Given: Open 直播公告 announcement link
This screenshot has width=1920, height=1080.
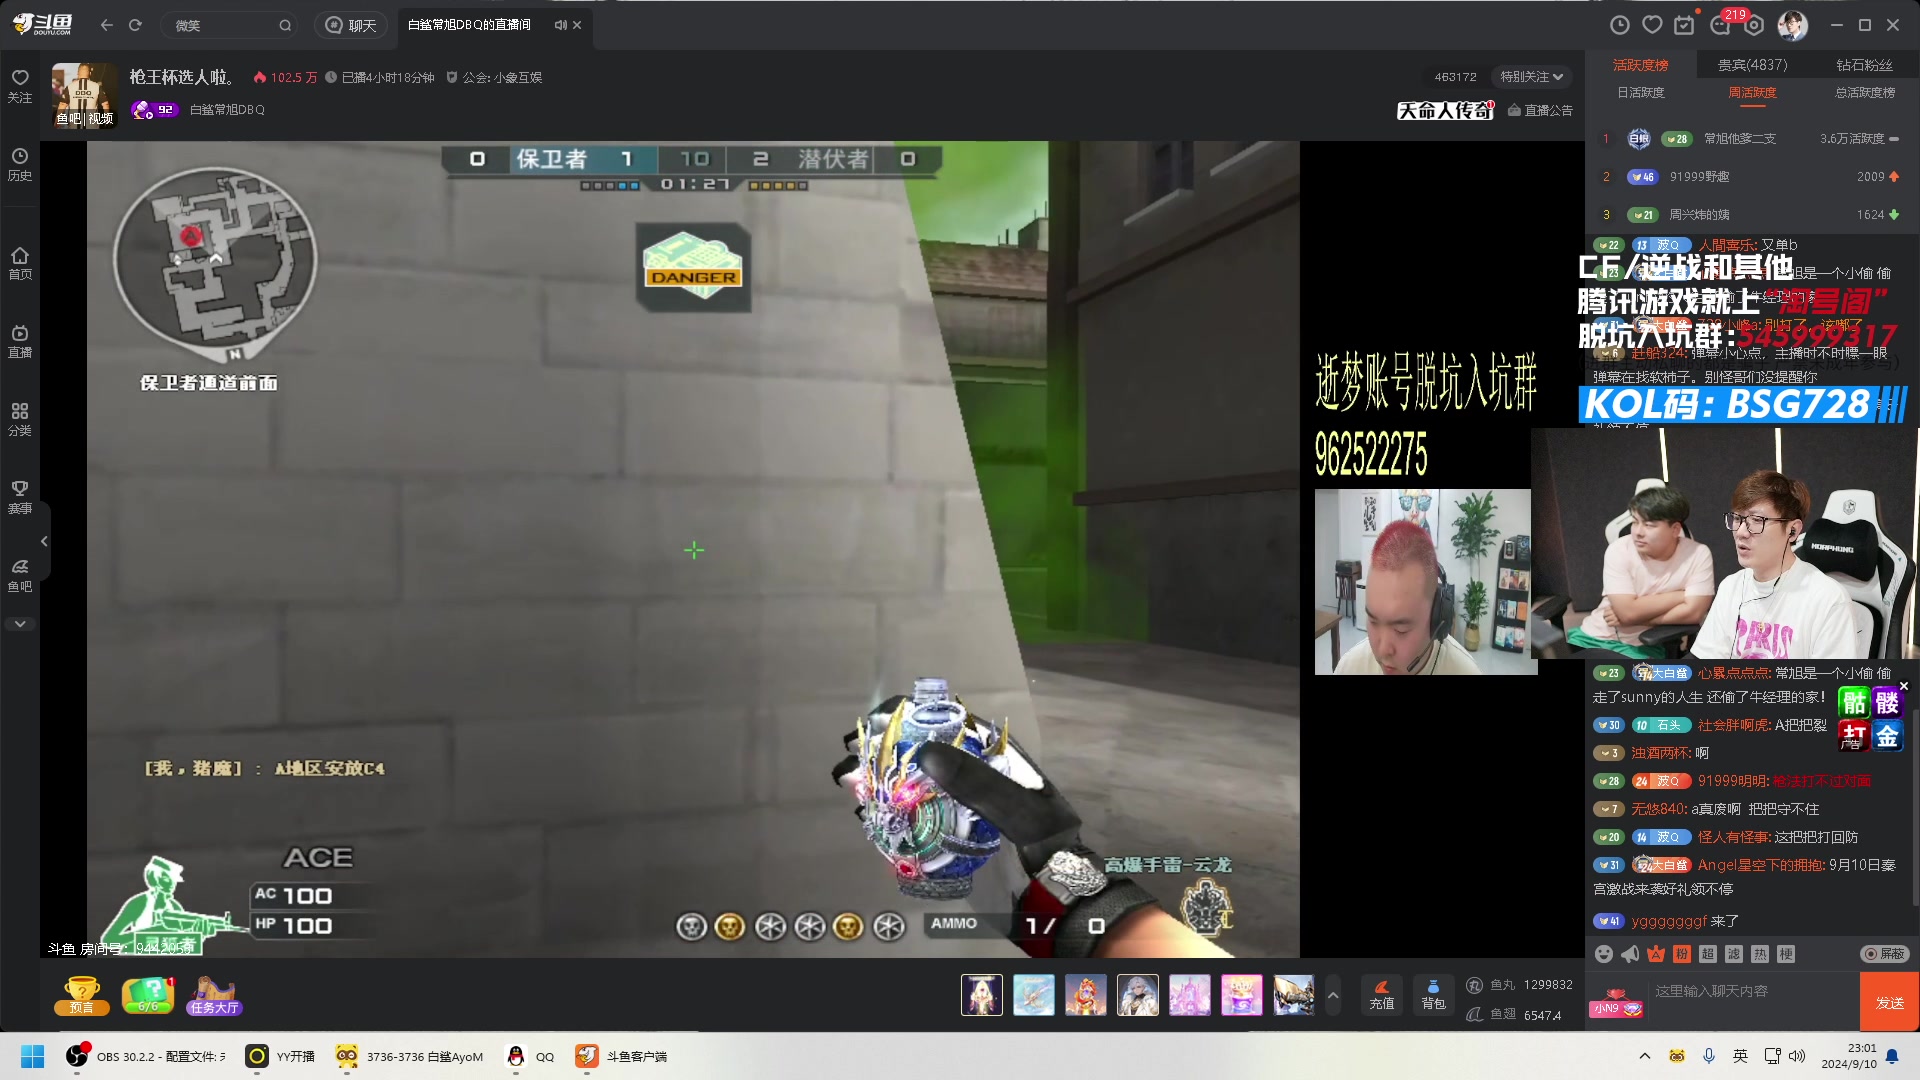Looking at the screenshot, I should coord(1541,110).
